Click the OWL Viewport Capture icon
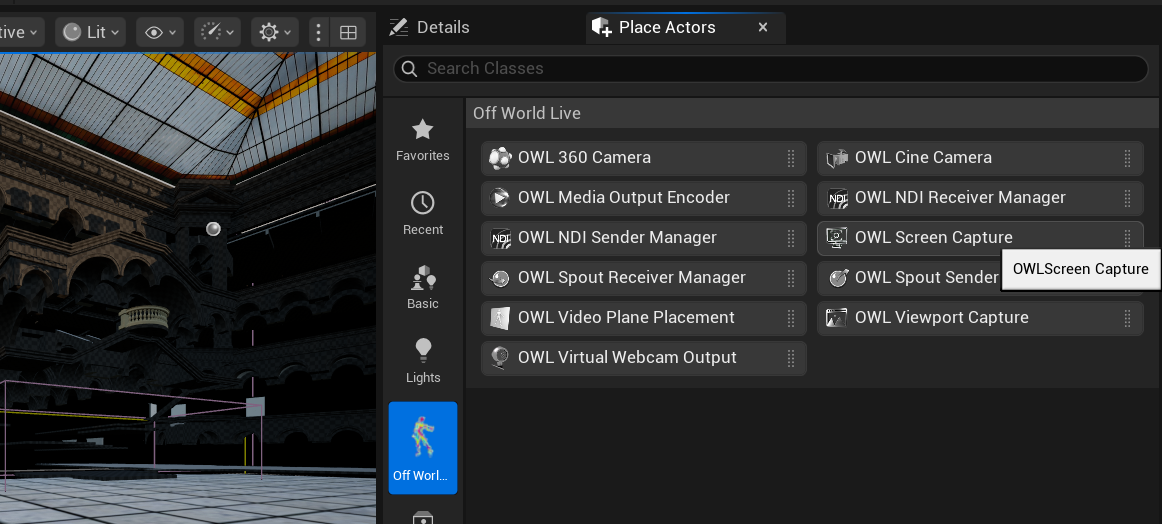Image resolution: width=1162 pixels, height=524 pixels. pyautogui.click(x=837, y=317)
